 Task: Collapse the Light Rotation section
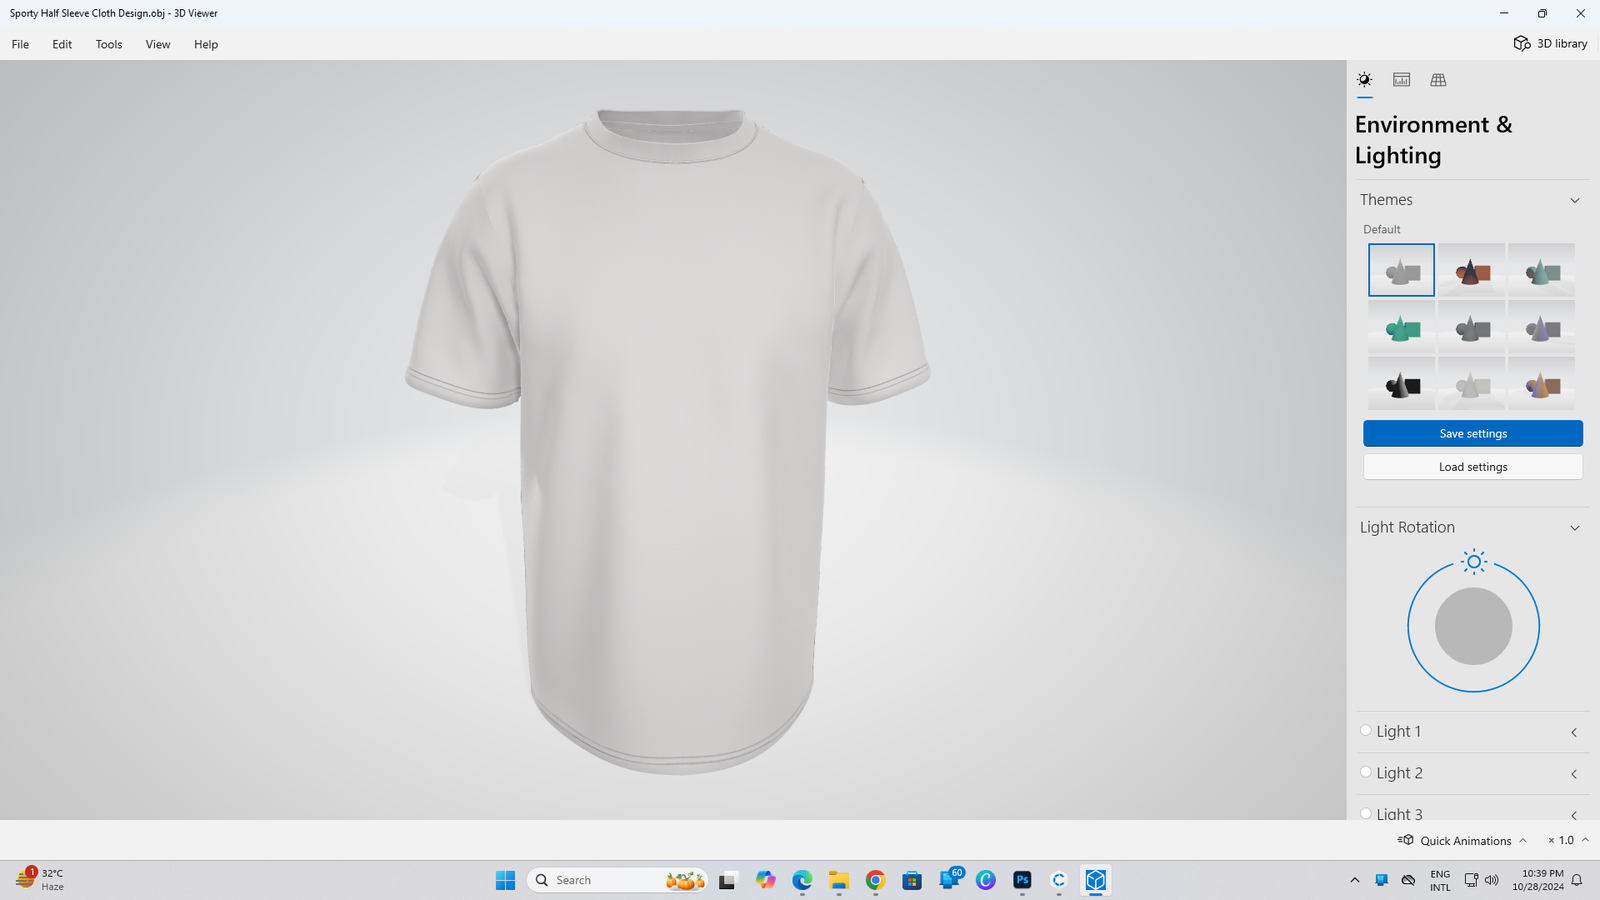tap(1575, 528)
